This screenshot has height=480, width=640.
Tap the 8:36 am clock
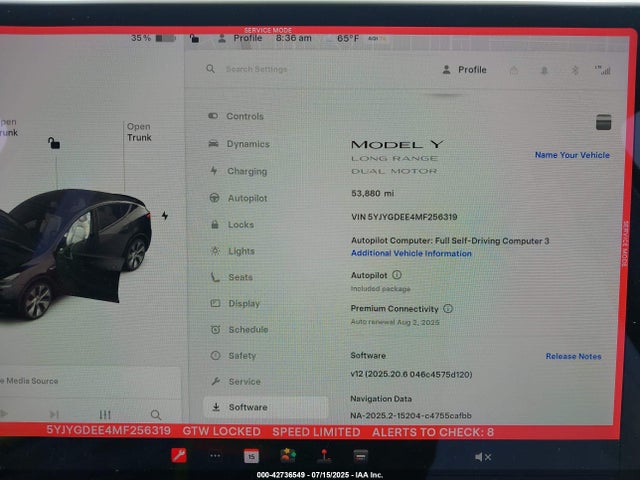293,38
